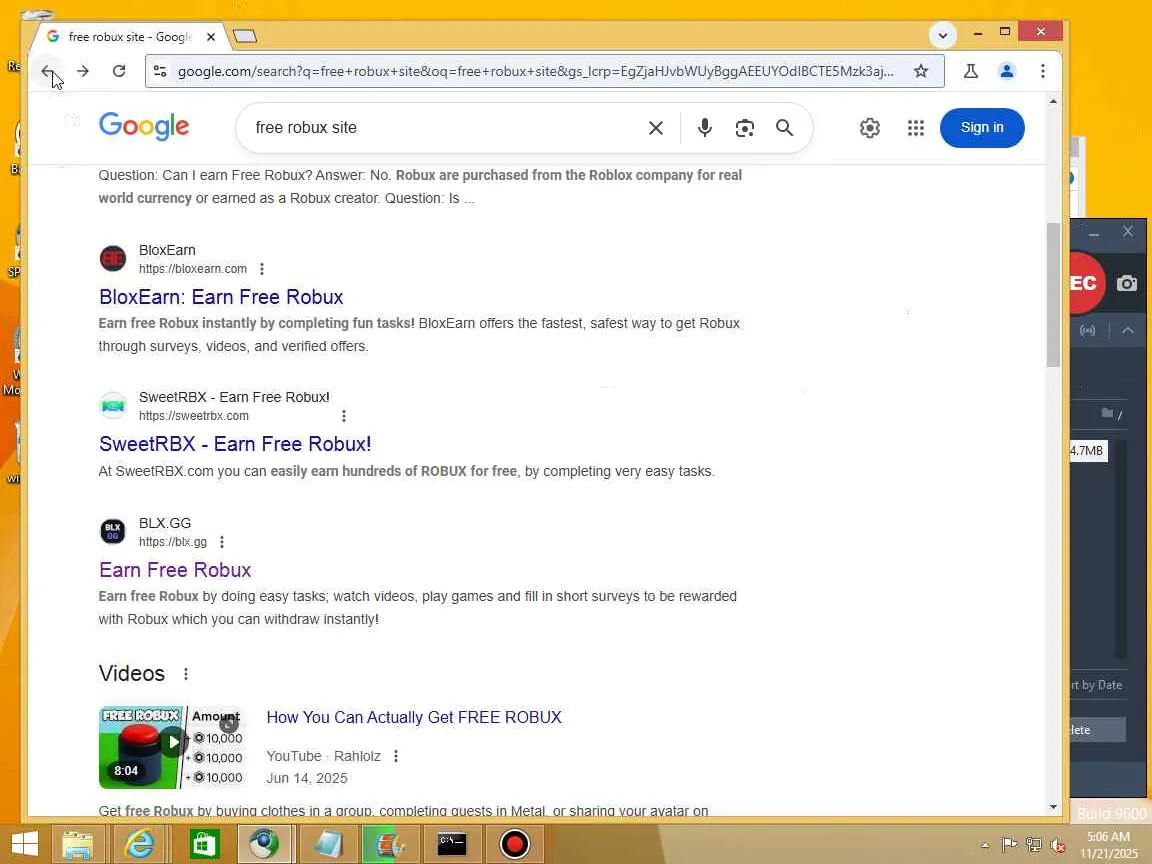
Task: Launch Internet Explorer from taskbar
Action: [140, 844]
